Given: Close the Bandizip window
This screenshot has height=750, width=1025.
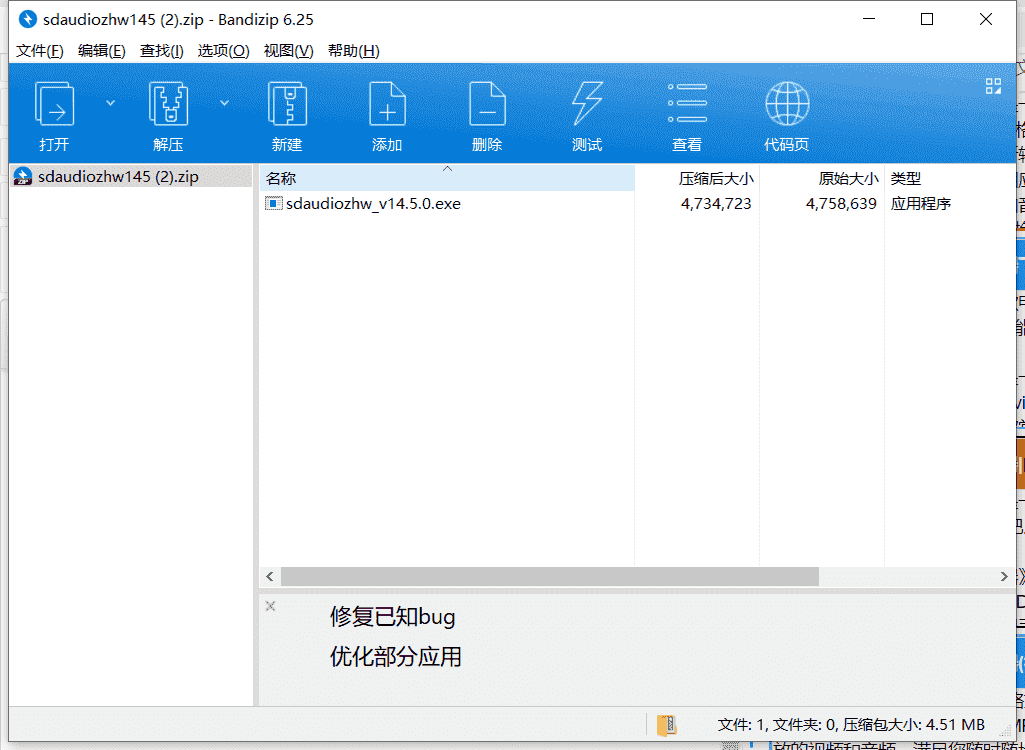Looking at the screenshot, I should coord(986,20).
